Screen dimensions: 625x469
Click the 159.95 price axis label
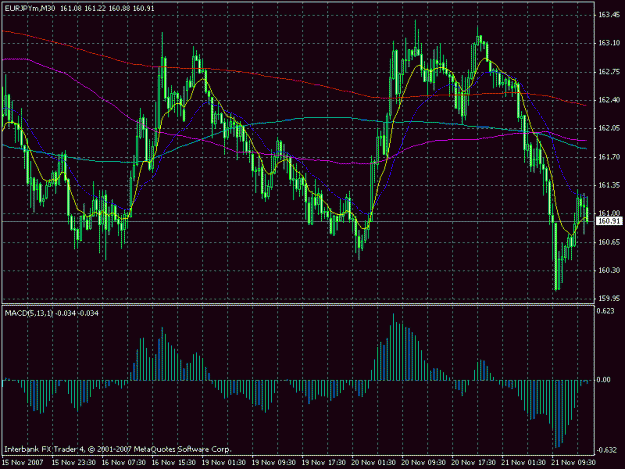tap(607, 298)
